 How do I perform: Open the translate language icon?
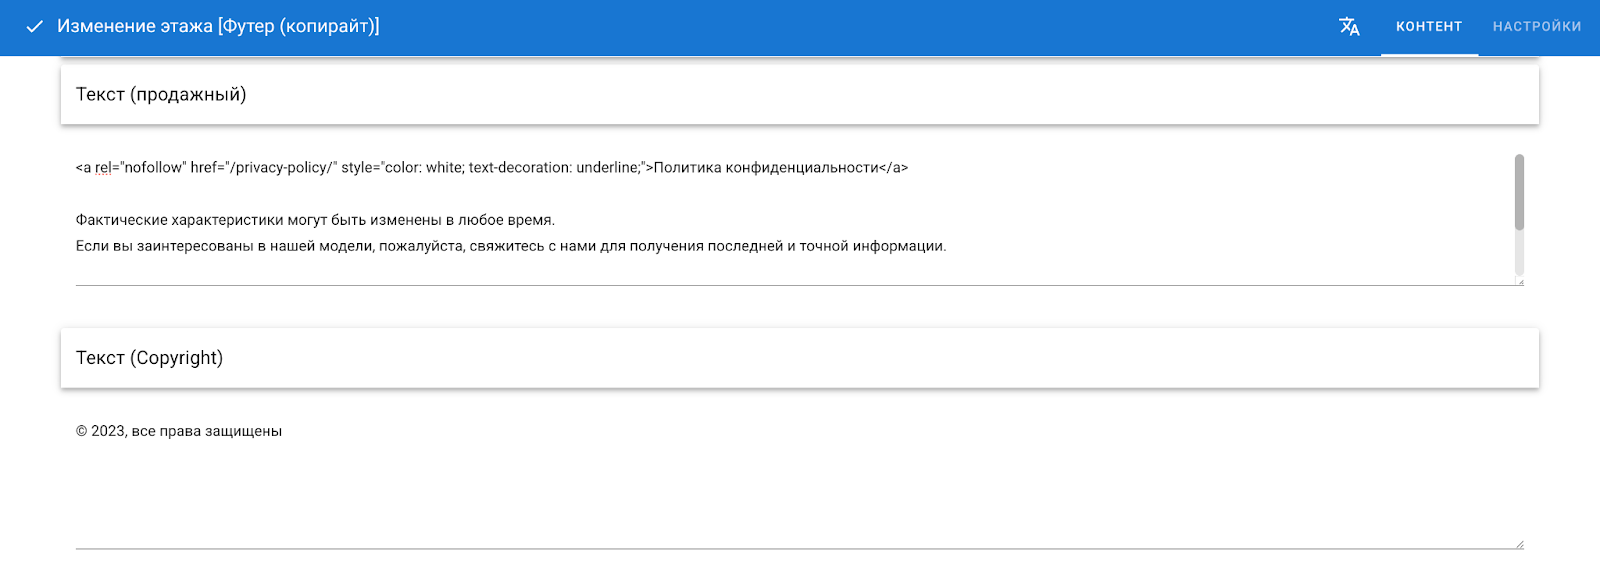pyautogui.click(x=1349, y=27)
